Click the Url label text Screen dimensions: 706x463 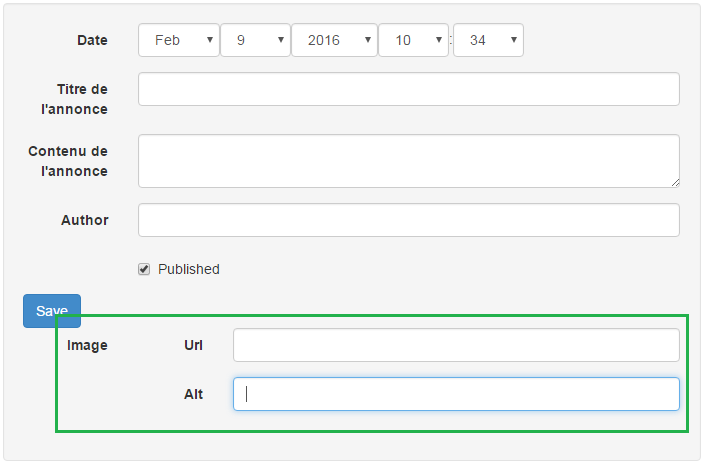pyautogui.click(x=194, y=345)
